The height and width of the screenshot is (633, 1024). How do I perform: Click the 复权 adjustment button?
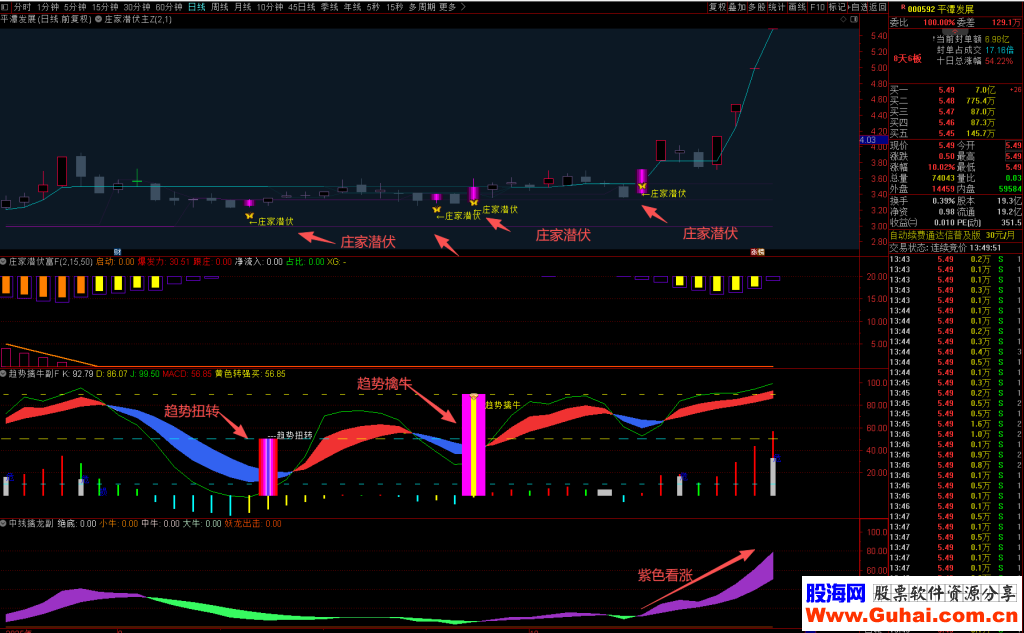717,6
